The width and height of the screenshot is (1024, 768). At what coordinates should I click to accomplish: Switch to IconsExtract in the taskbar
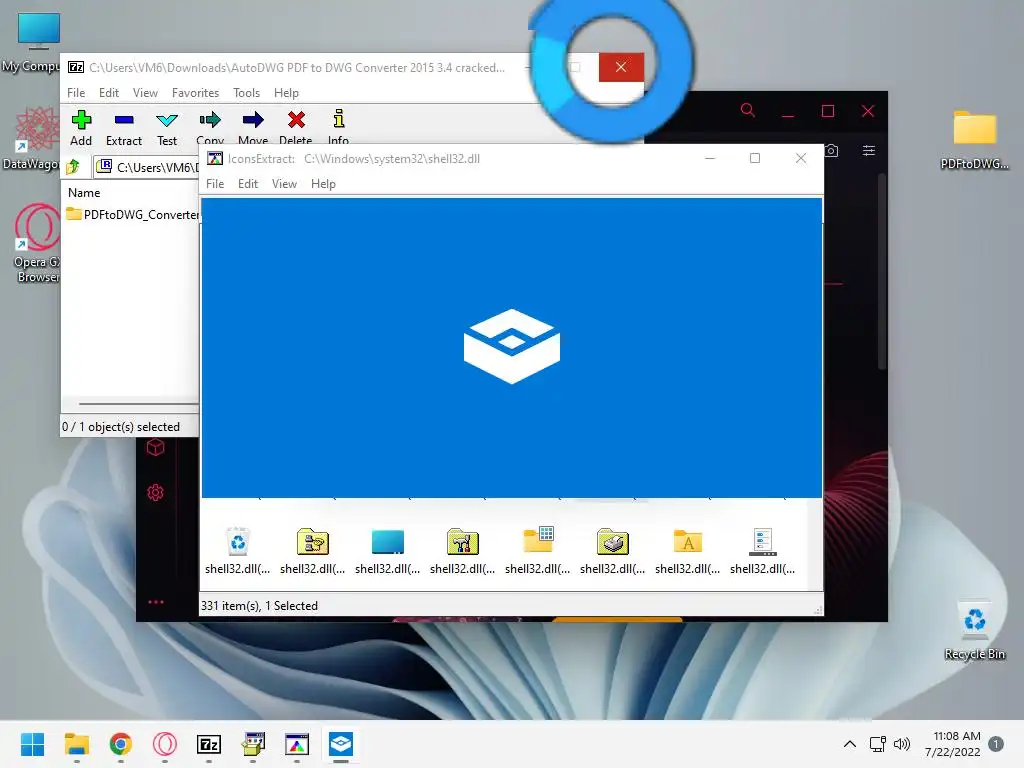pos(296,744)
